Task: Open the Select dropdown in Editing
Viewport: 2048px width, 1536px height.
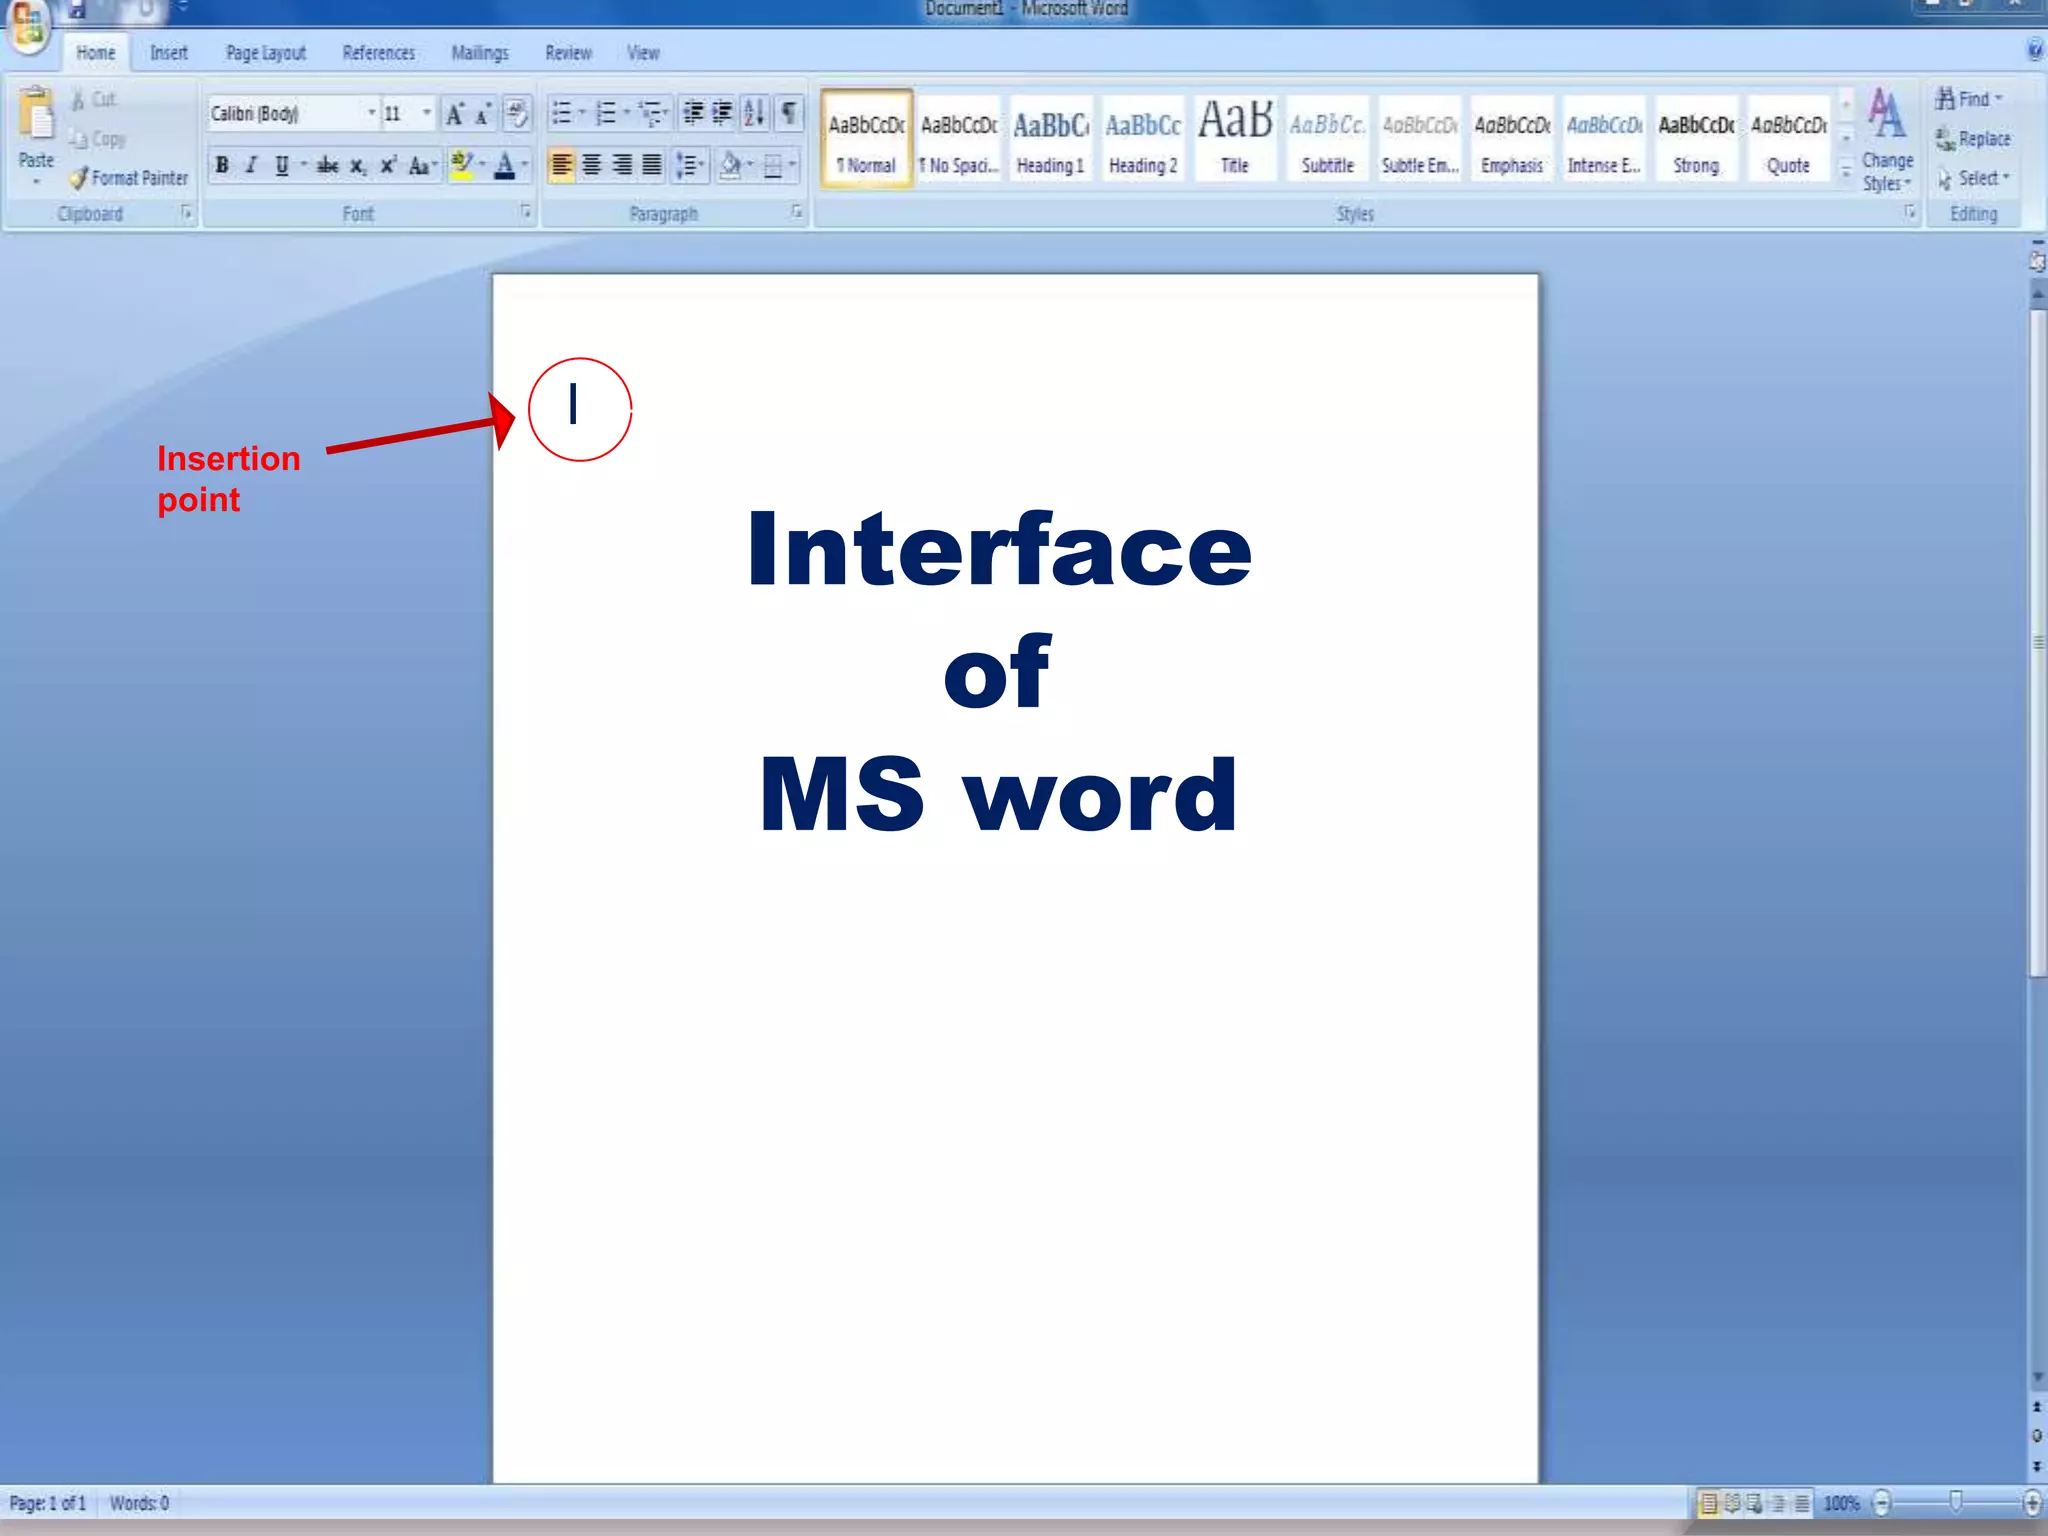Action: (1973, 179)
